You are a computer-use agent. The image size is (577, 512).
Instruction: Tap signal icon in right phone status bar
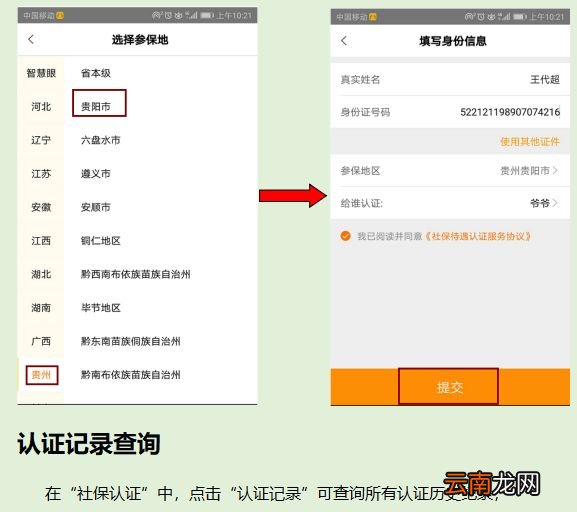[505, 17]
